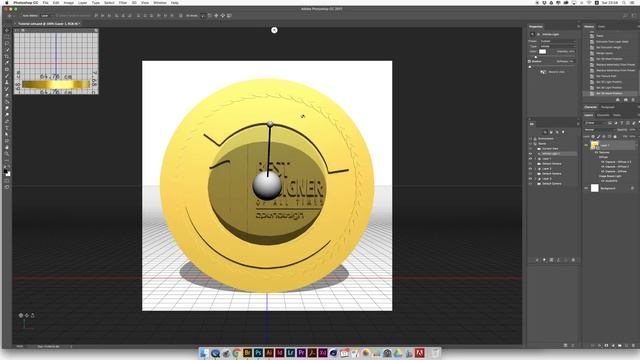Open the Layers Kind filter dropdown

(595, 123)
